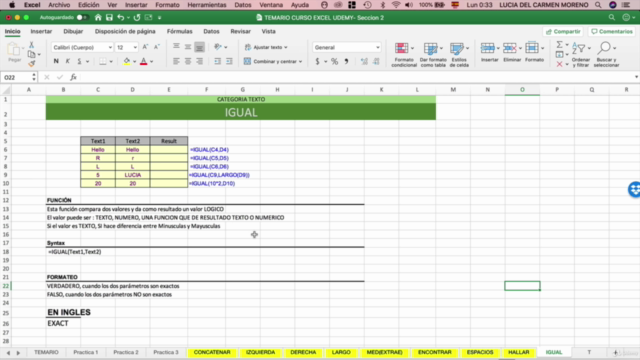The width and height of the screenshot is (640, 360).
Task: Redo the last action
Action: pyautogui.click(x=137, y=18)
